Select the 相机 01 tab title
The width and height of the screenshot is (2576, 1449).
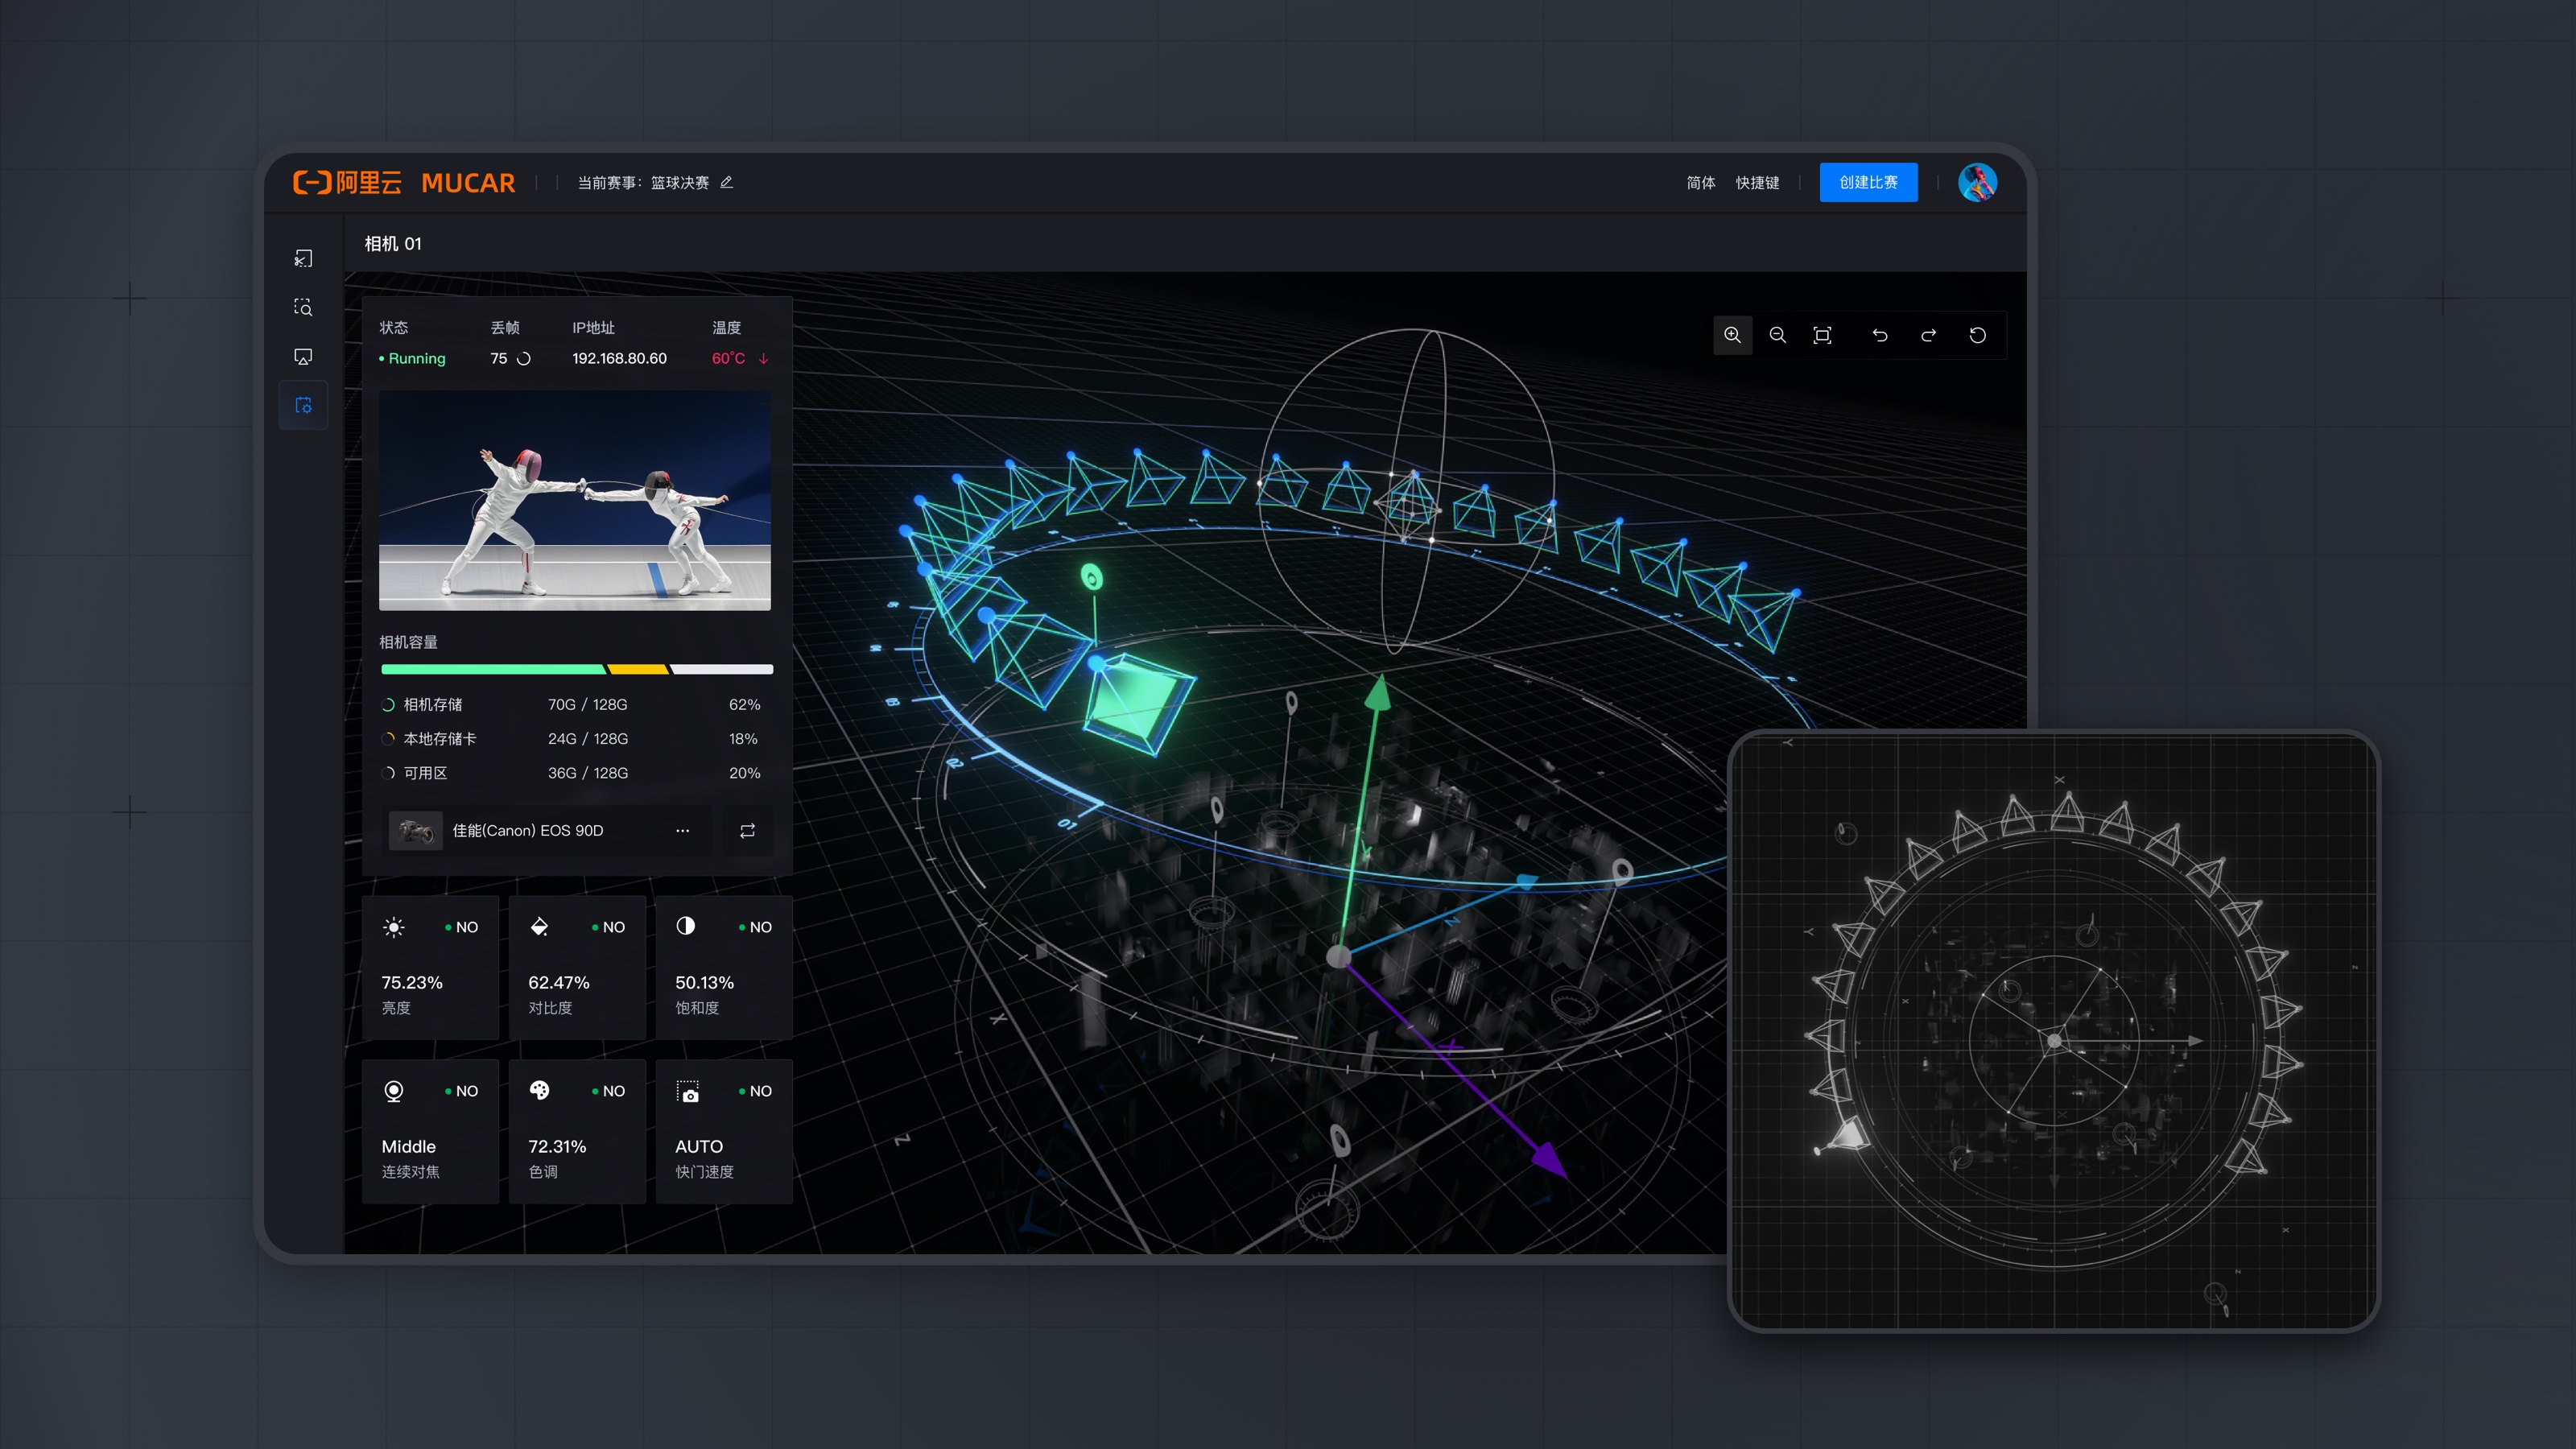pos(393,243)
